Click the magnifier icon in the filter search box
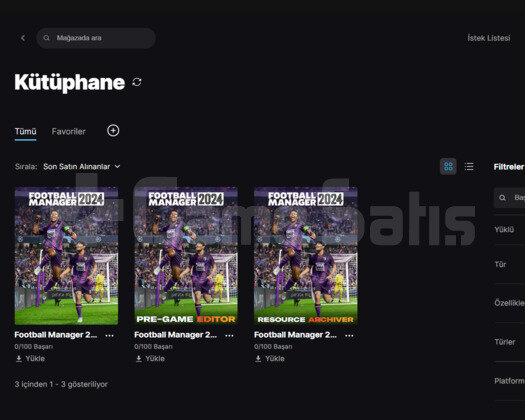 (x=502, y=198)
